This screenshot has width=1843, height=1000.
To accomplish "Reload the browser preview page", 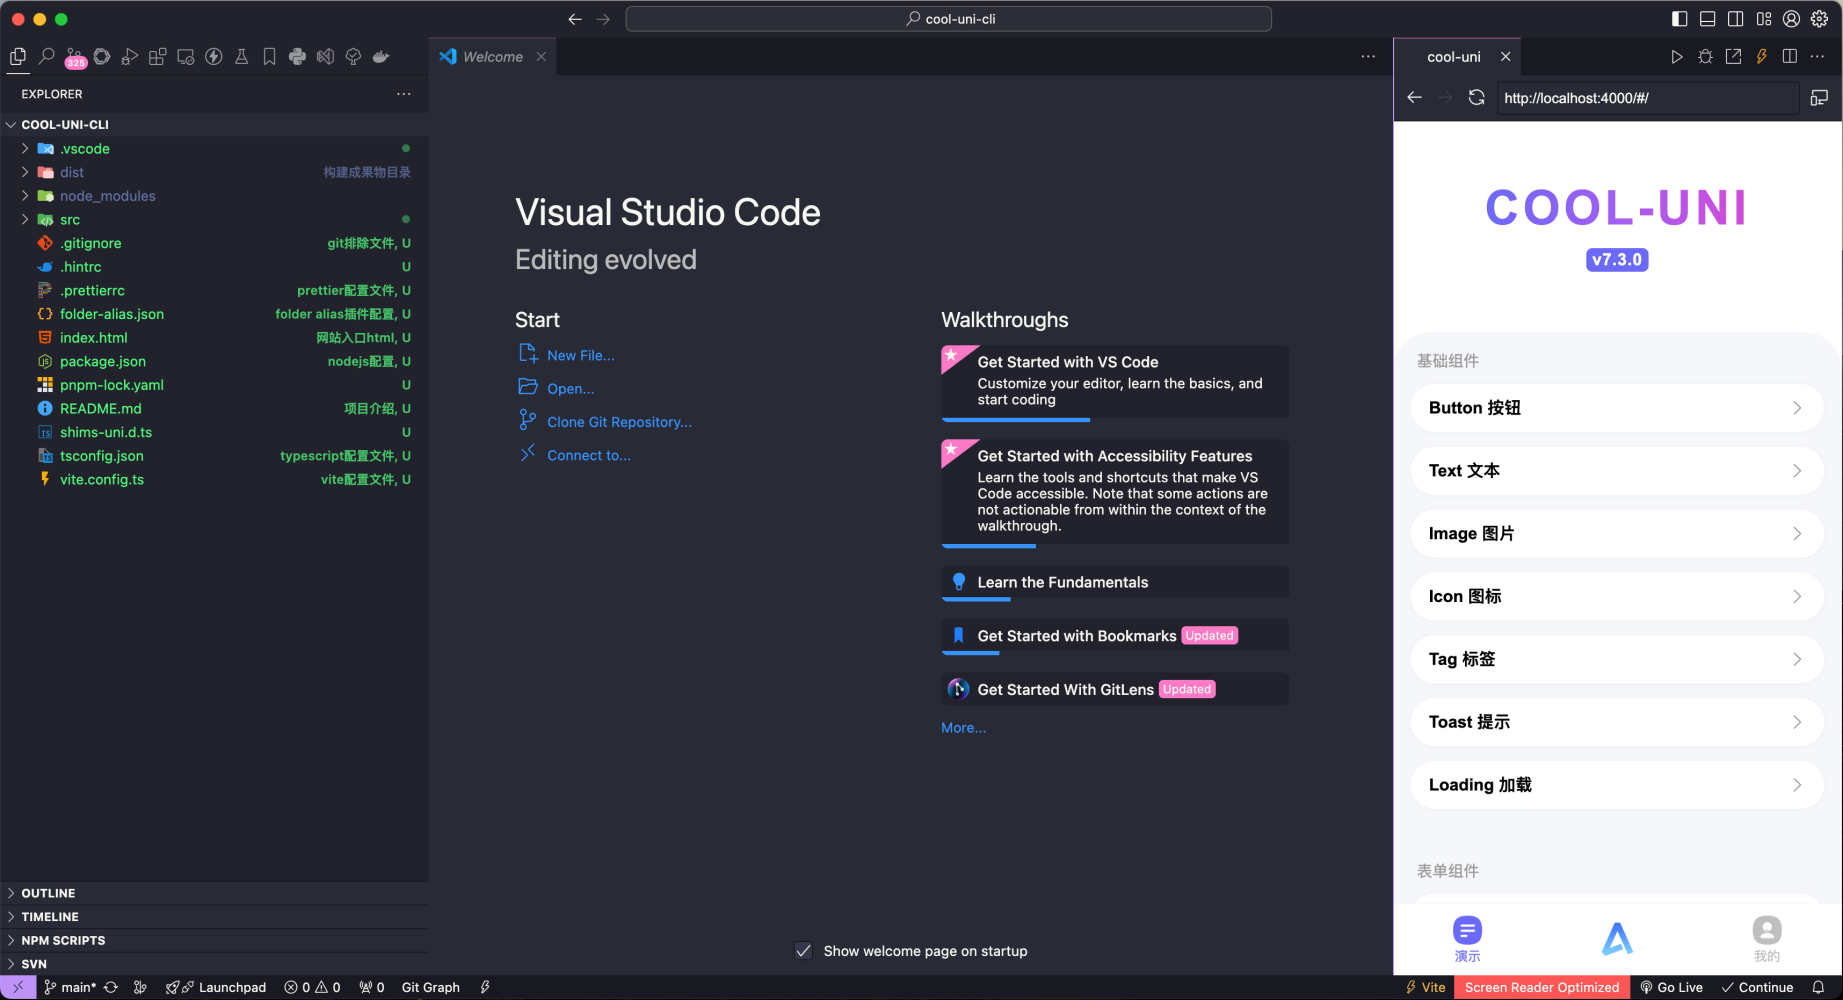I will click(x=1476, y=98).
